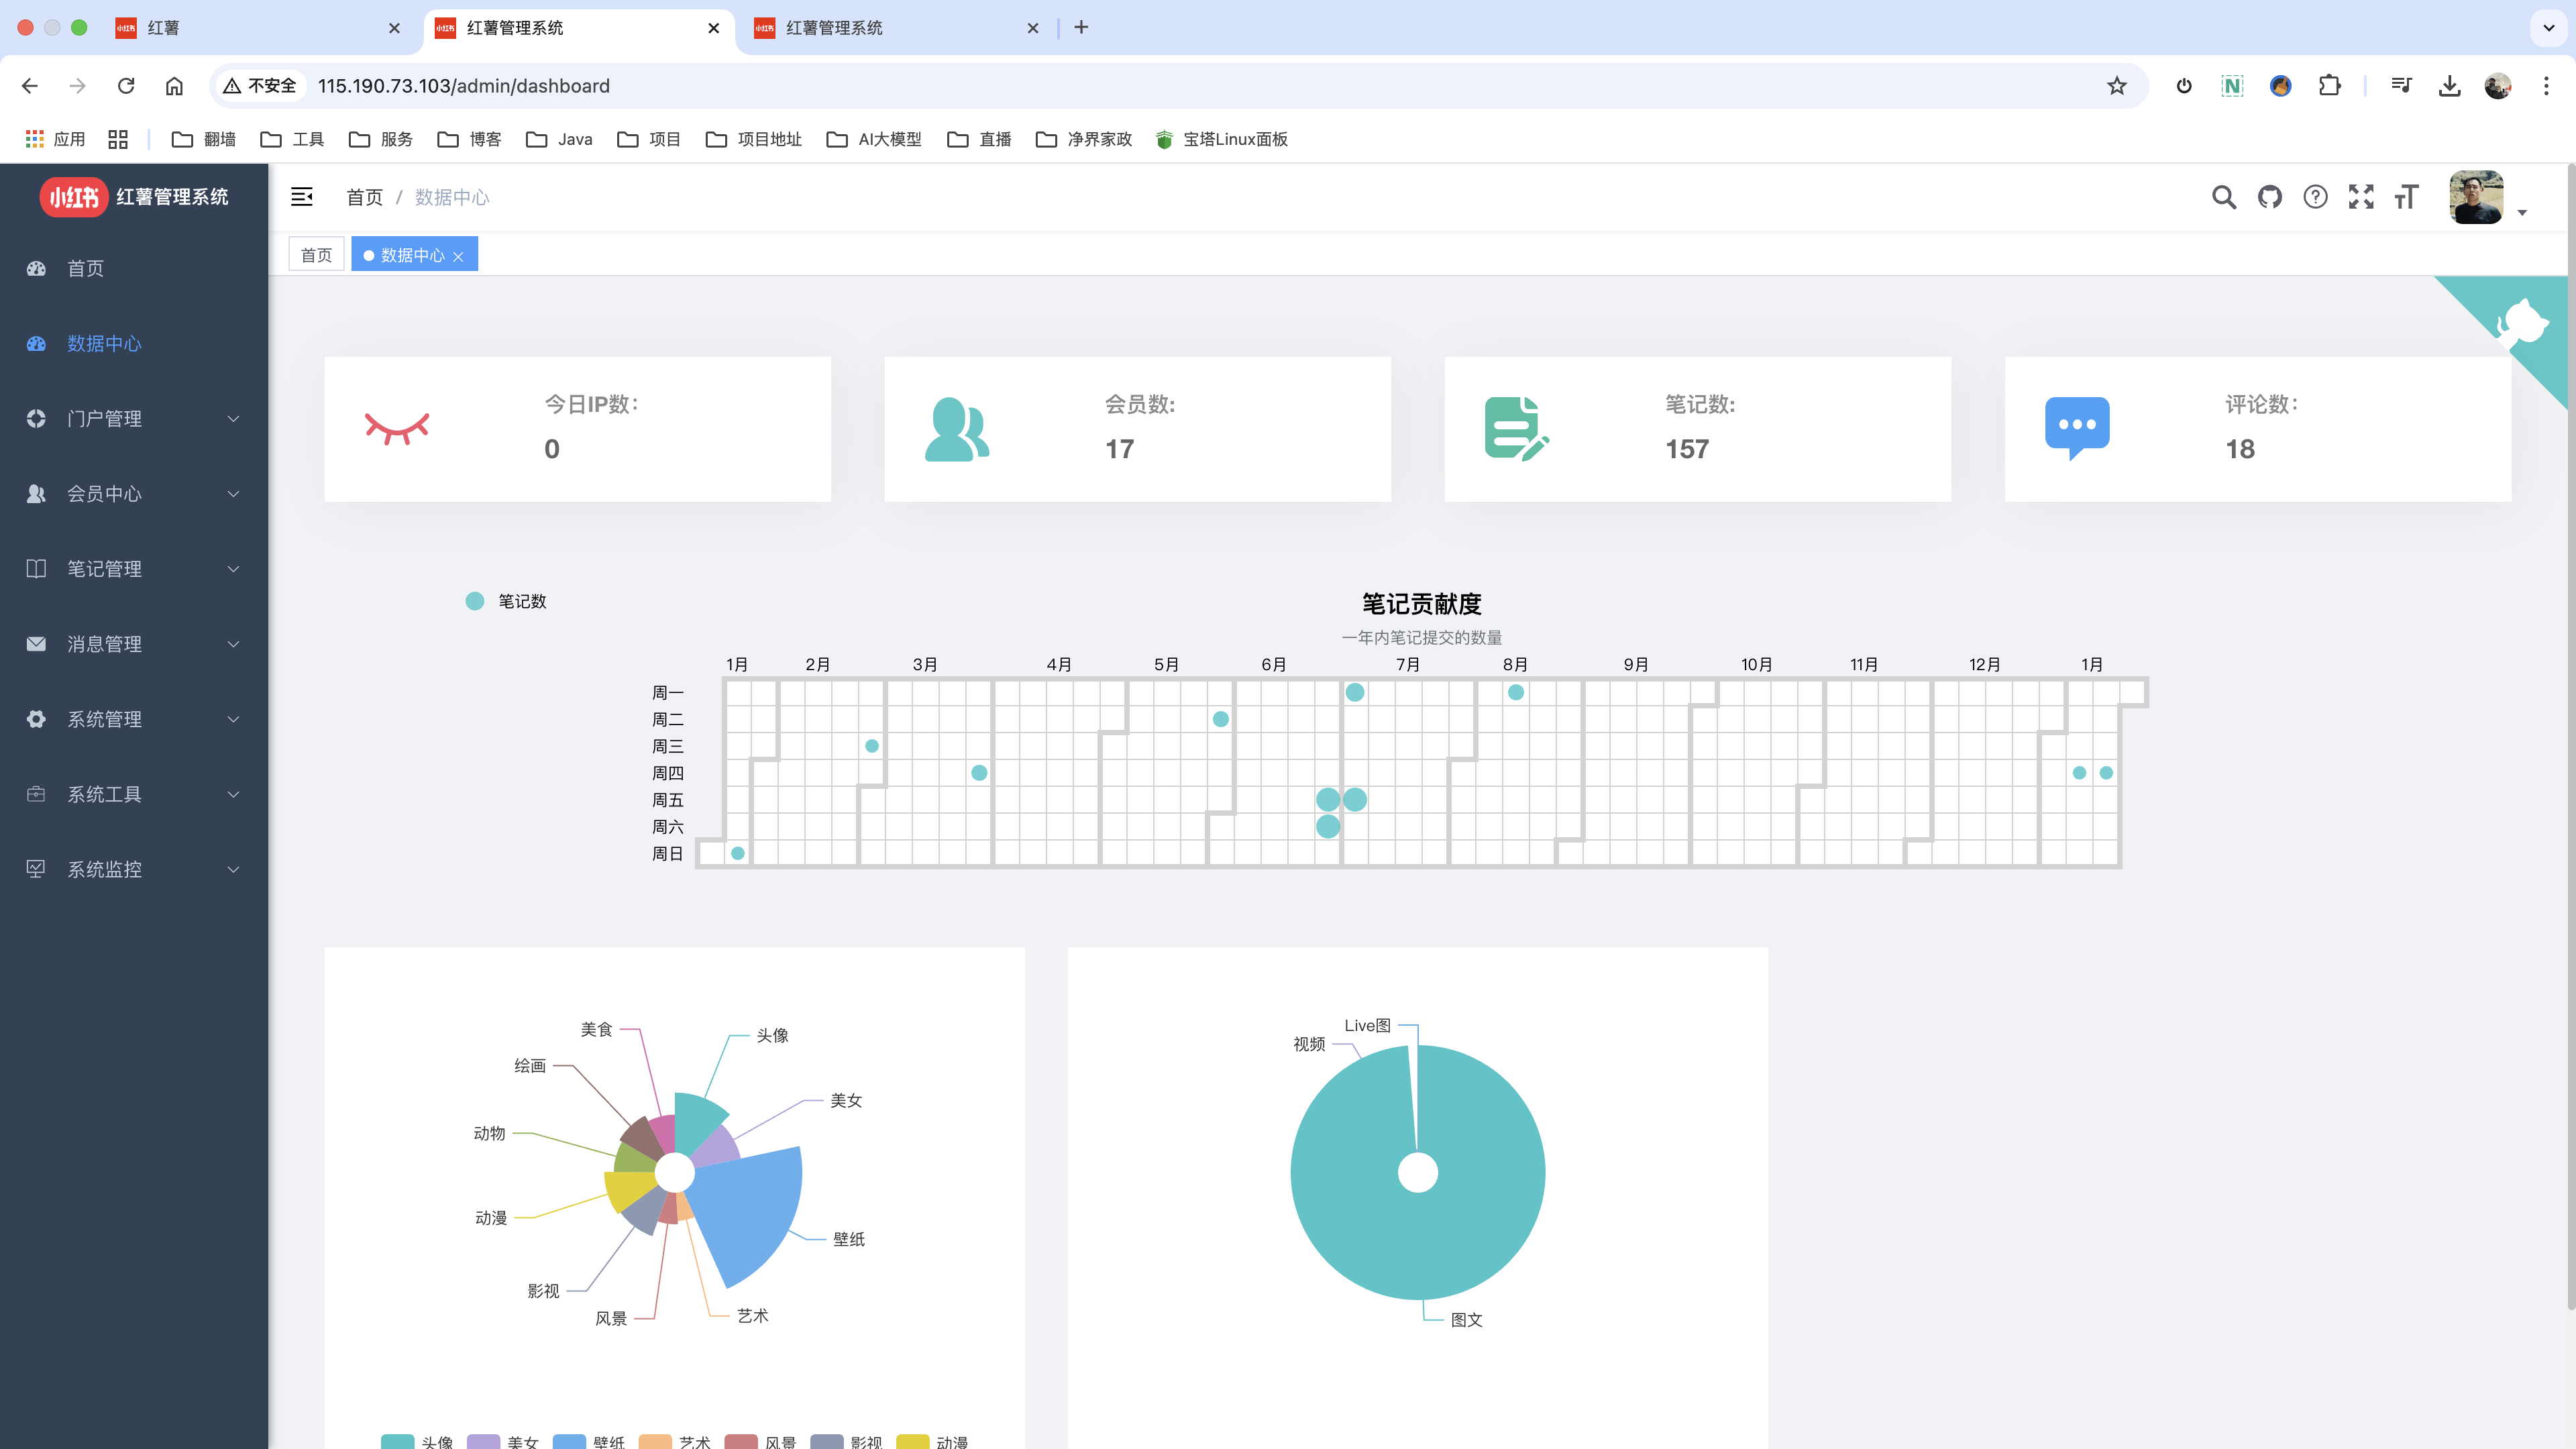Open the search magnifier in header
2576x1449 pixels.
tap(2223, 197)
